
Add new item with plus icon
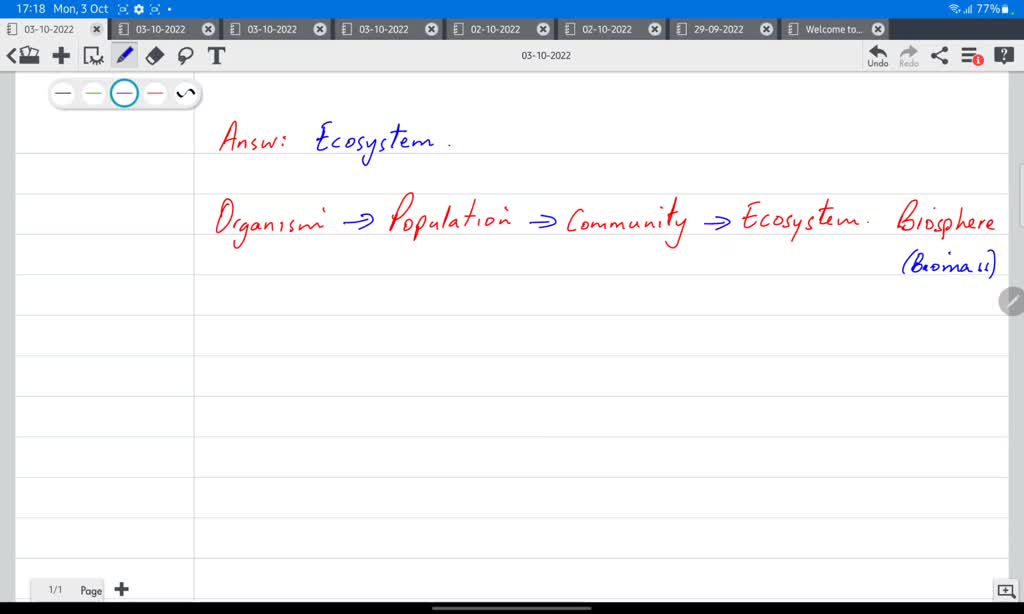click(61, 56)
